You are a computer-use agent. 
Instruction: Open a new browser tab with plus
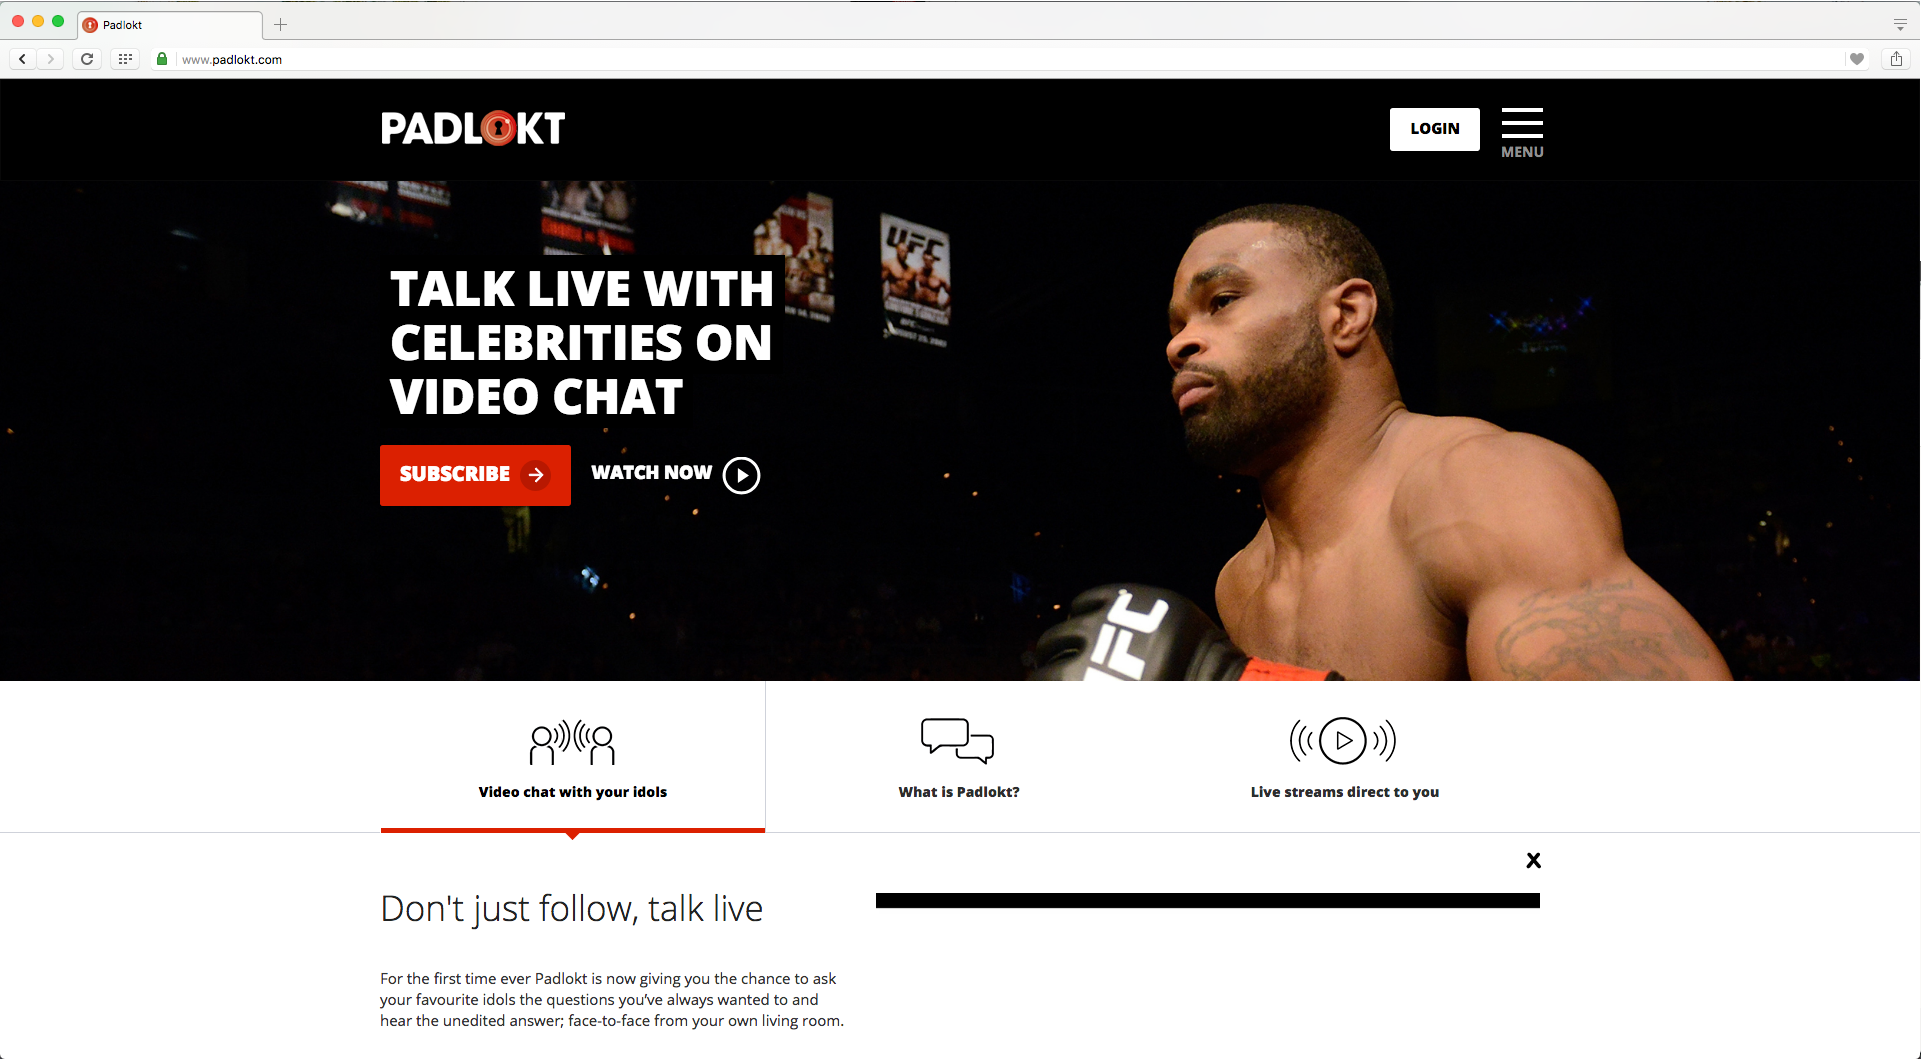click(x=281, y=24)
